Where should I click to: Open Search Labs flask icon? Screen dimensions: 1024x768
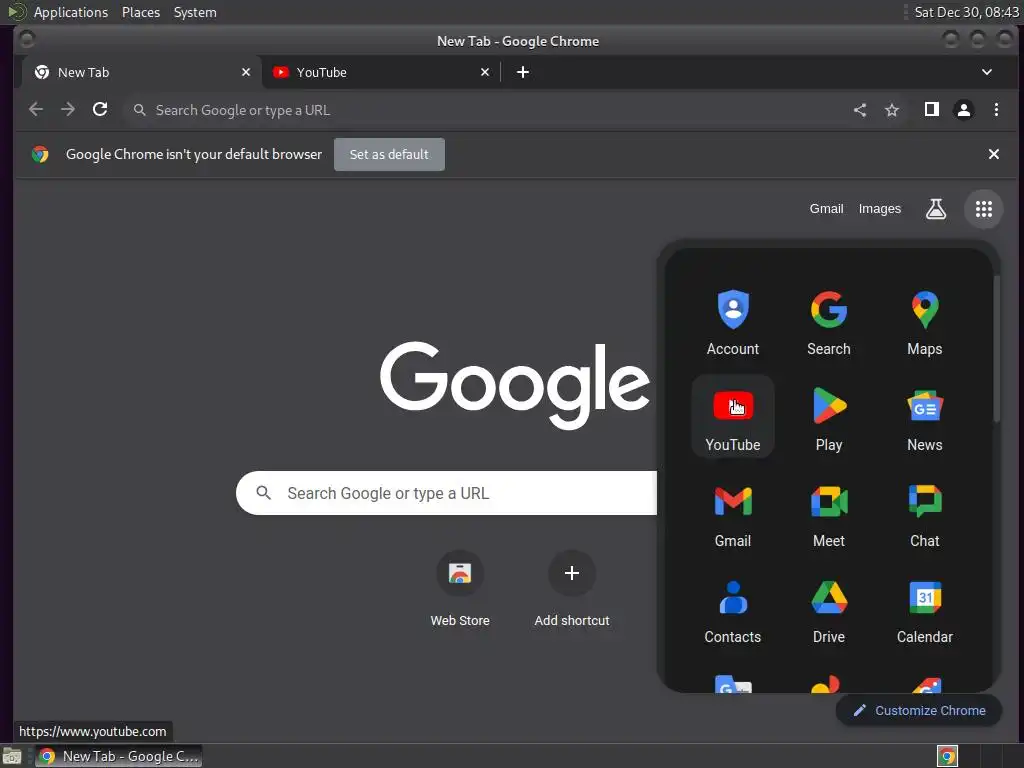pyautogui.click(x=936, y=209)
